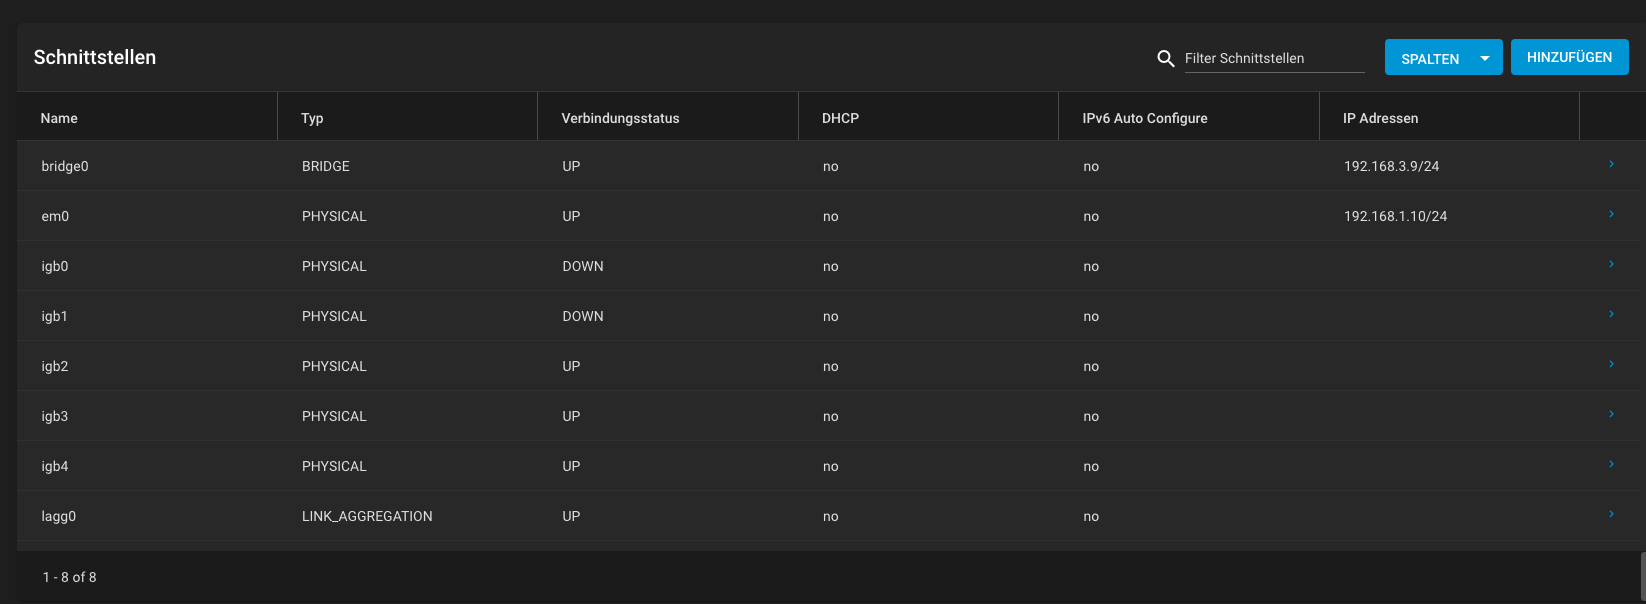Viewport: 1646px width, 604px height.
Task: Click the HINZUFÜGEN button
Action: tap(1569, 57)
